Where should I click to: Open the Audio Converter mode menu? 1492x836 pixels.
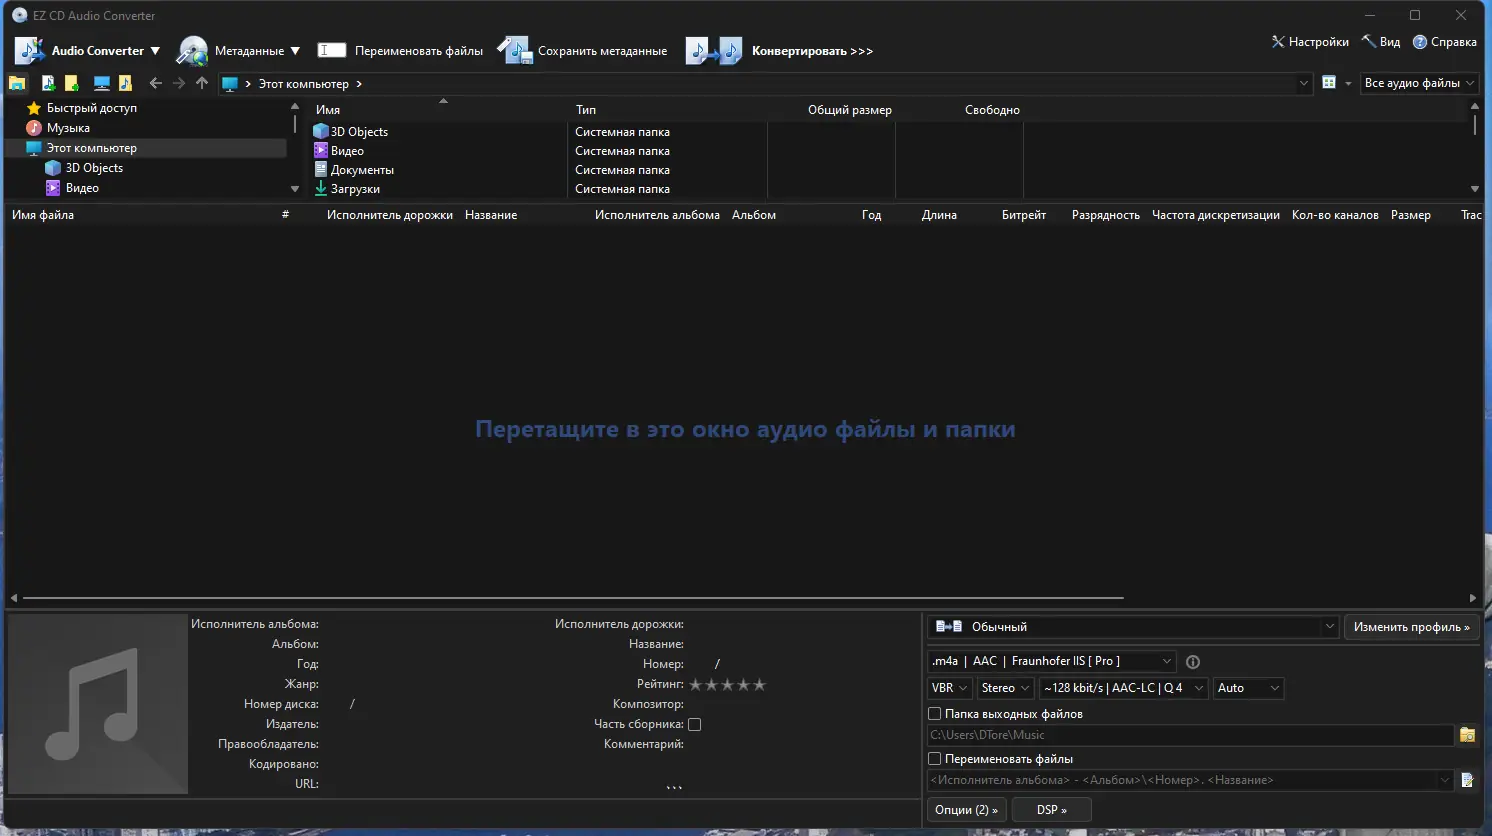coord(88,50)
